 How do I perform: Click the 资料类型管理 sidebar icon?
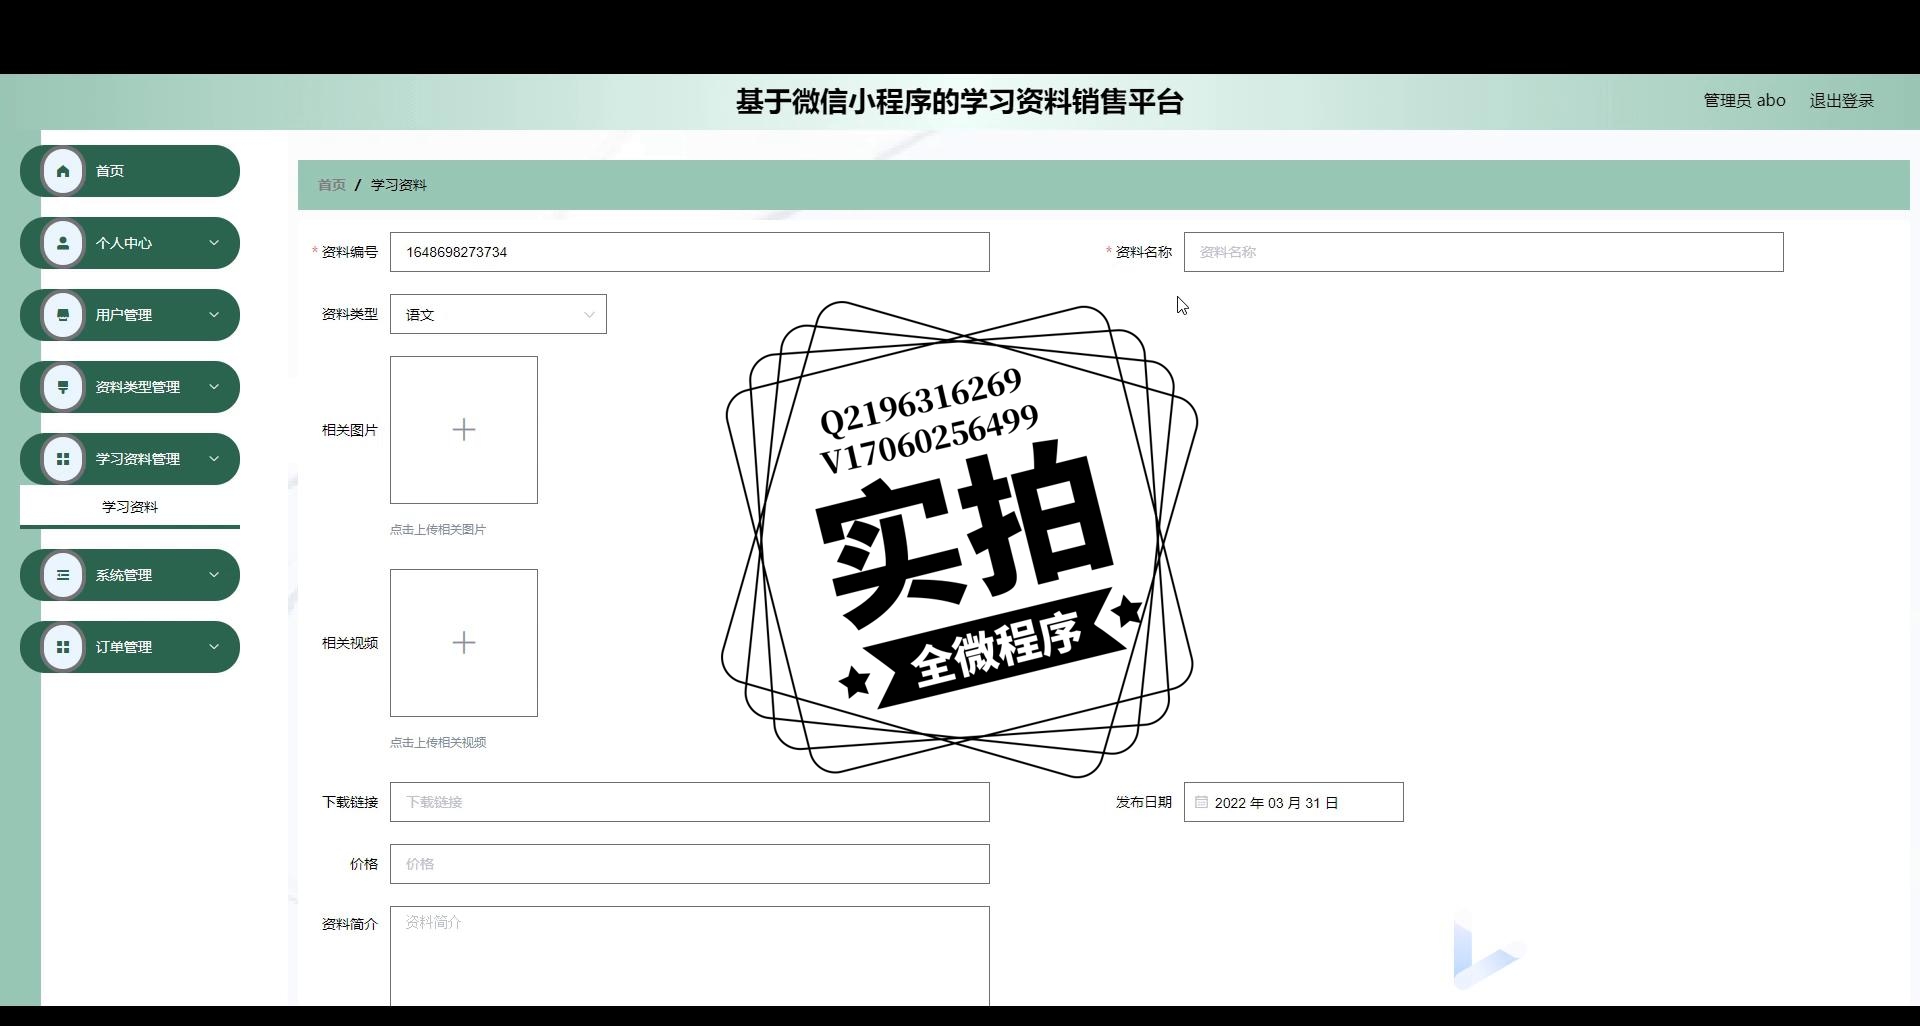point(63,387)
